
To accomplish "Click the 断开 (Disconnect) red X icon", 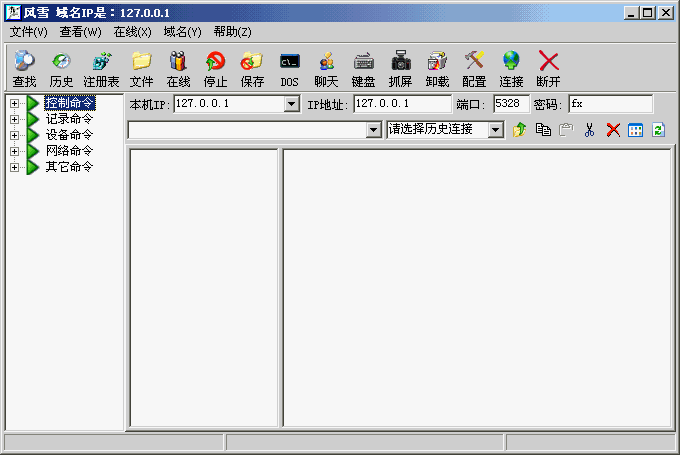I will tap(548, 68).
